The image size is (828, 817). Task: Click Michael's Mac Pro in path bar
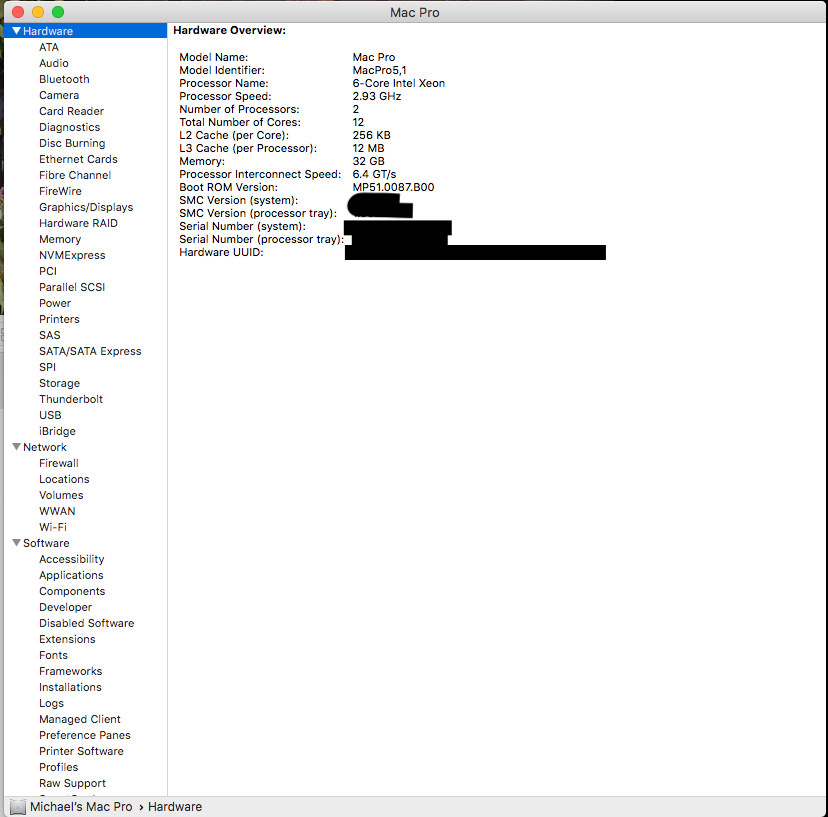point(81,807)
